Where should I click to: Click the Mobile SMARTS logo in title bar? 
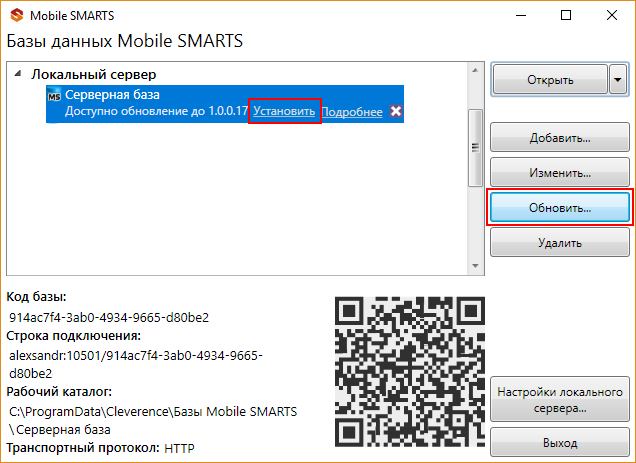(17, 15)
